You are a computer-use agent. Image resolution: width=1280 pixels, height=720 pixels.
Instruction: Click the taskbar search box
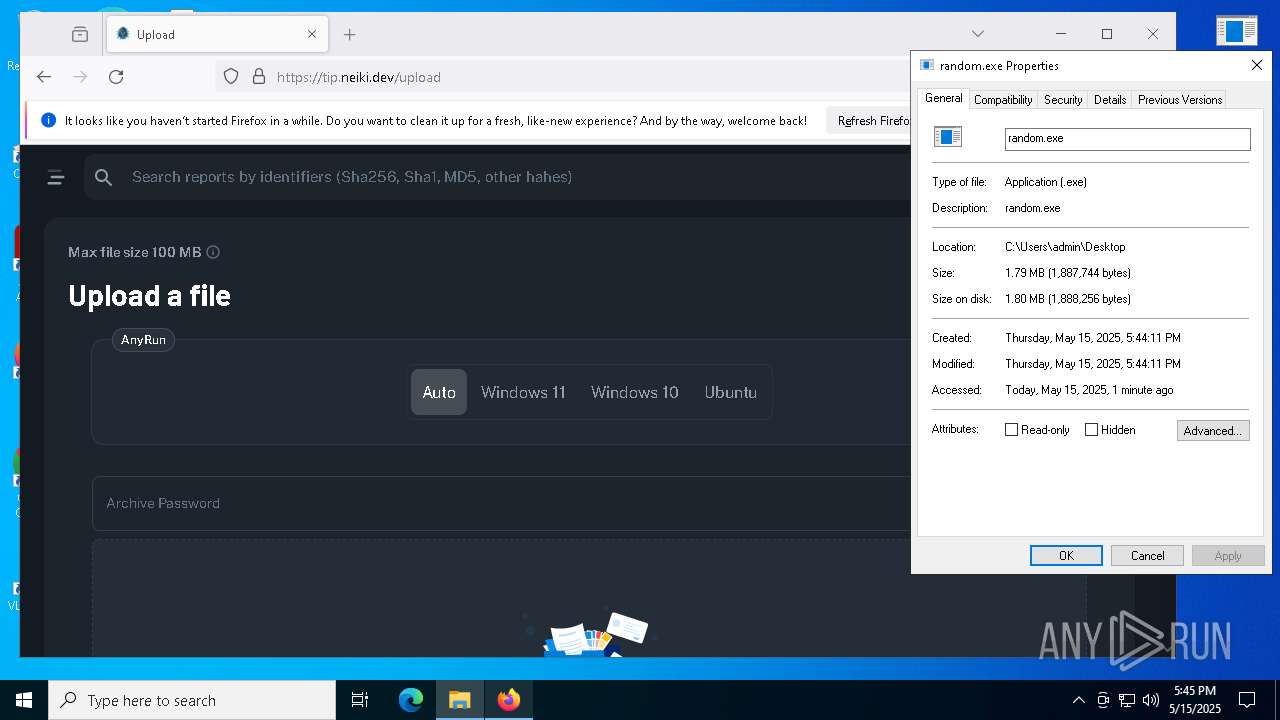[192, 700]
